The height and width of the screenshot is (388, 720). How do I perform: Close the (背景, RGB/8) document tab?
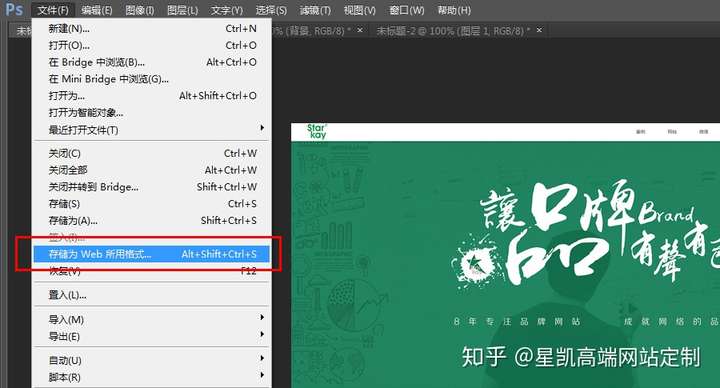[x=360, y=30]
